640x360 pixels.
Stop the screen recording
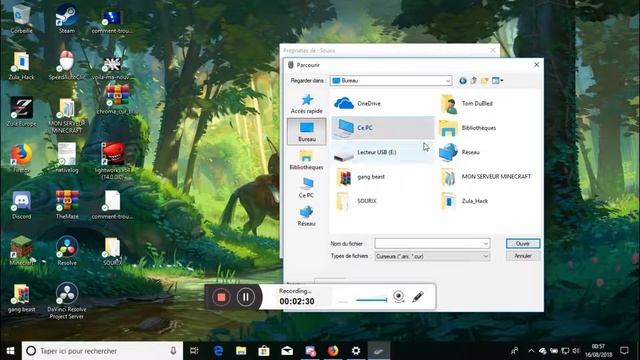(221, 297)
